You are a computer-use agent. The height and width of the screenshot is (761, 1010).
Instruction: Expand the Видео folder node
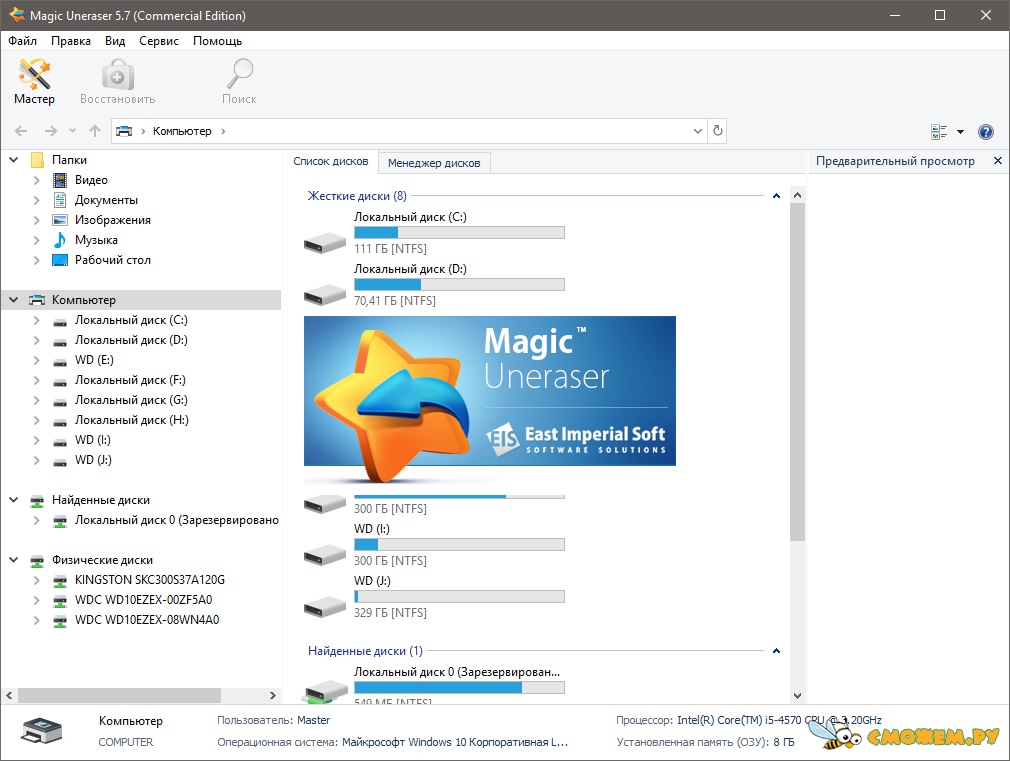point(37,180)
